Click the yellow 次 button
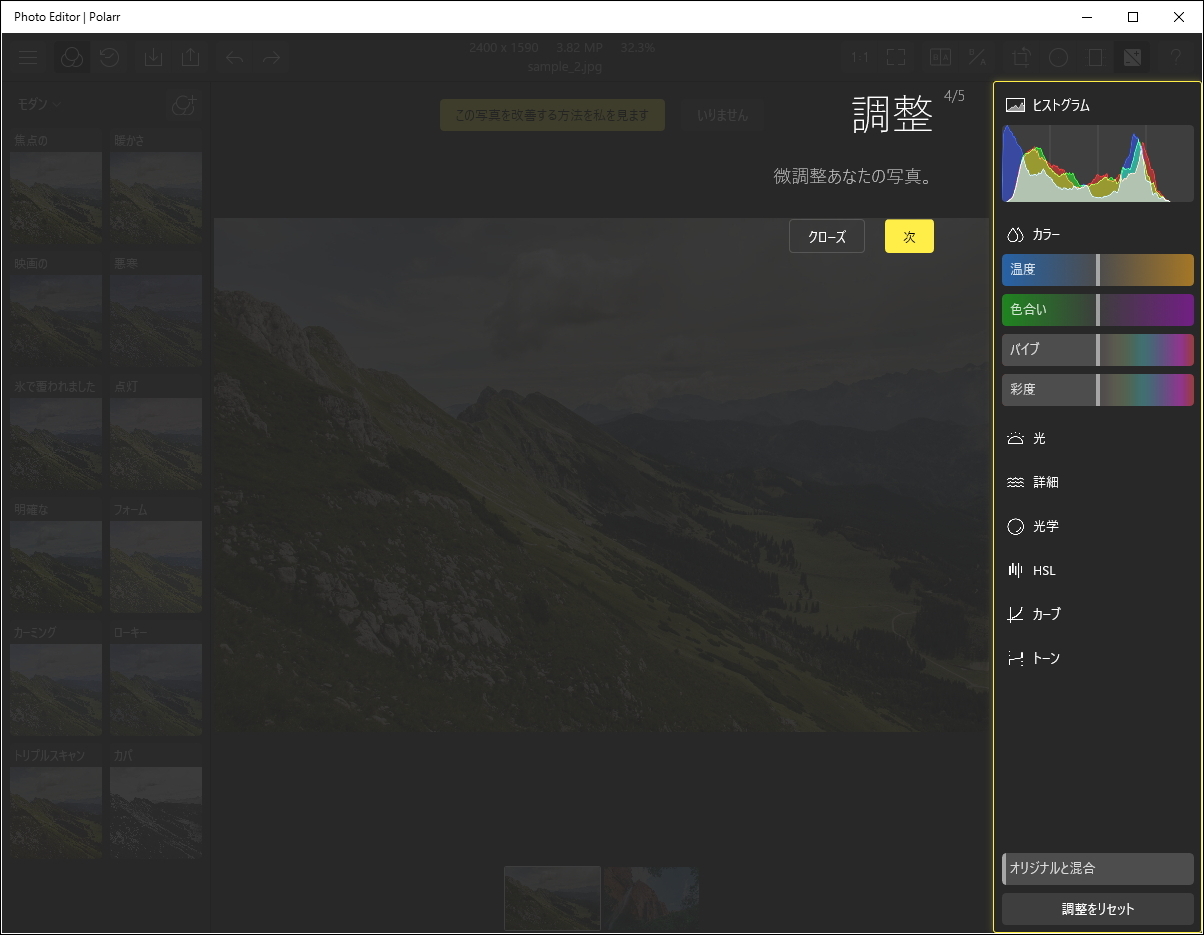The image size is (1204, 935). [x=909, y=236]
